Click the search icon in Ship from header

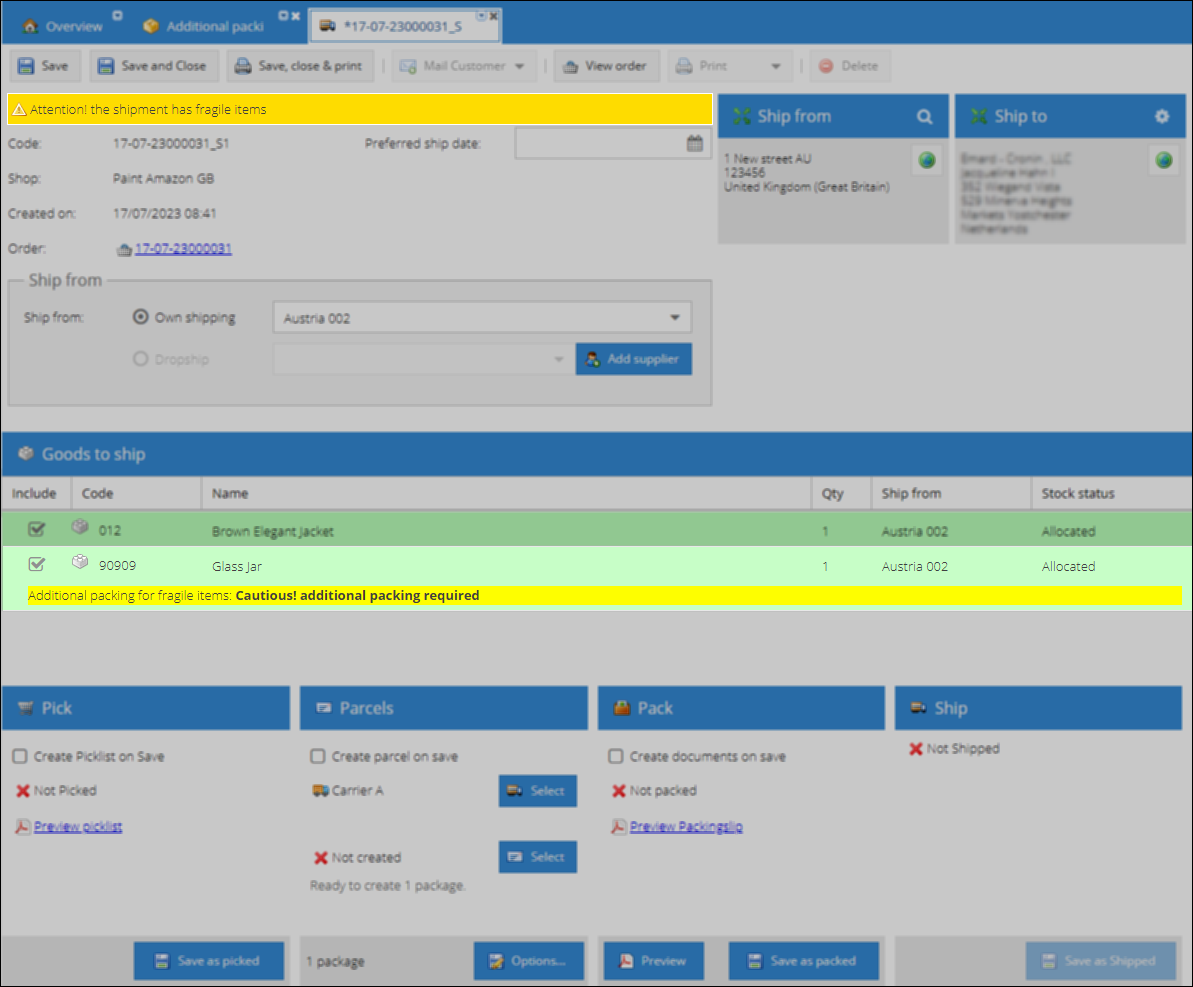(924, 116)
